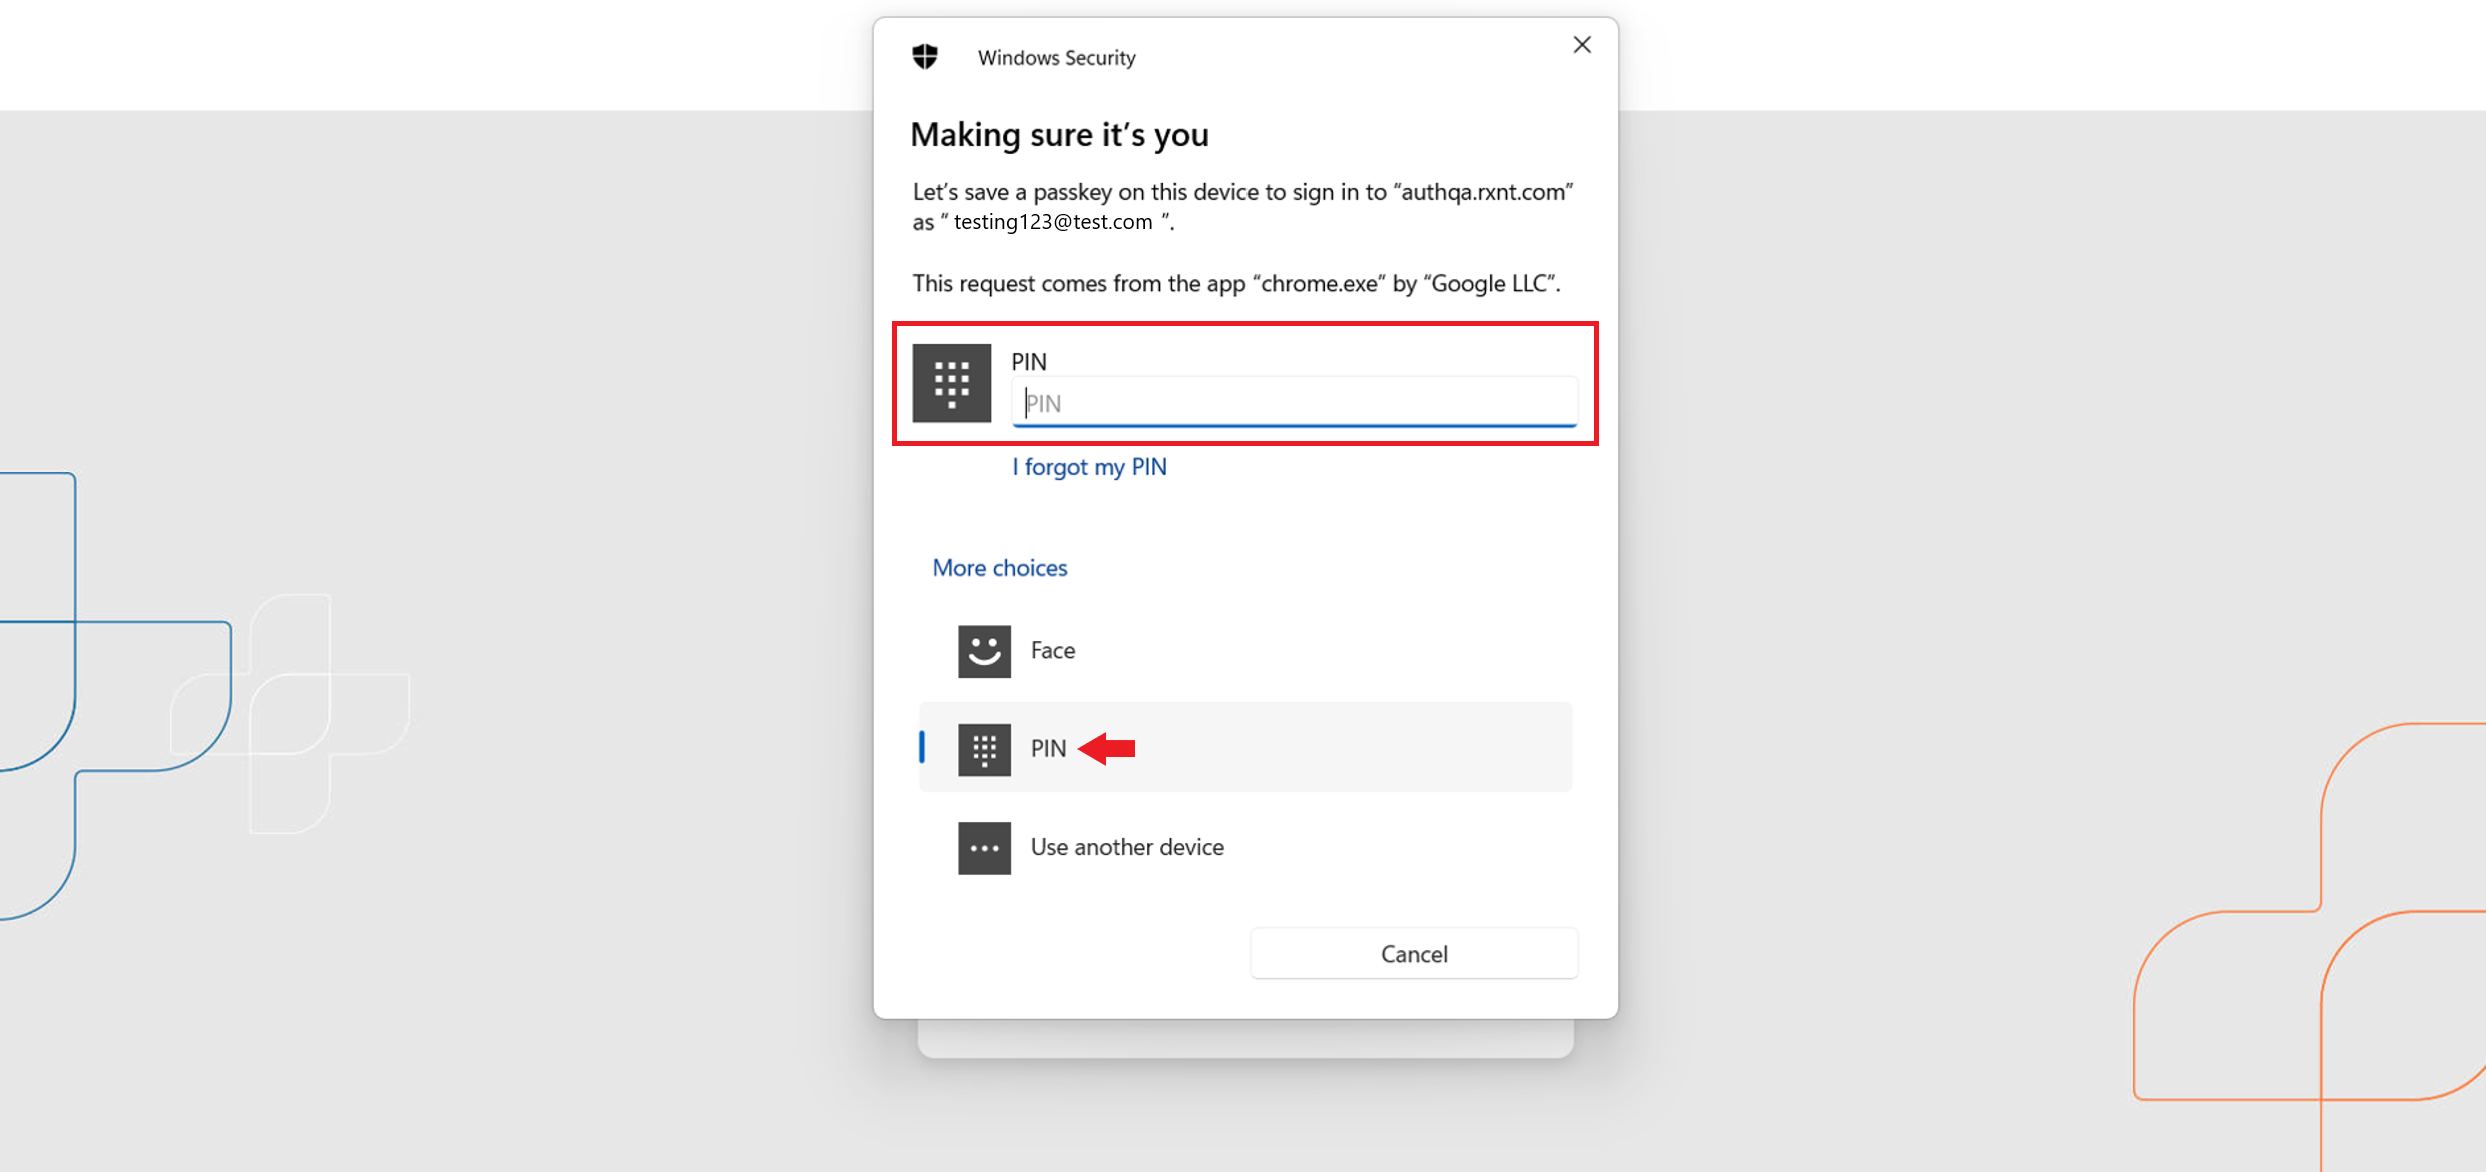Click the testing123@test.com account text
The width and height of the screenshot is (2486, 1172).
[x=1052, y=222]
